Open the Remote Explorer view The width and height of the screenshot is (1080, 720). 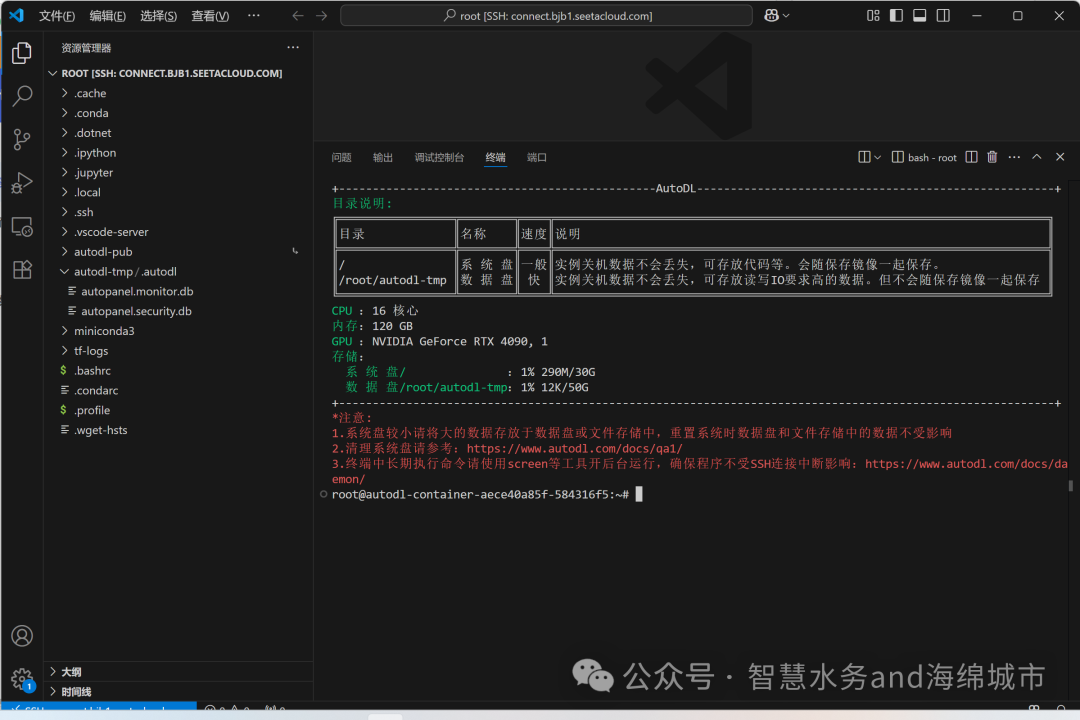(22, 227)
